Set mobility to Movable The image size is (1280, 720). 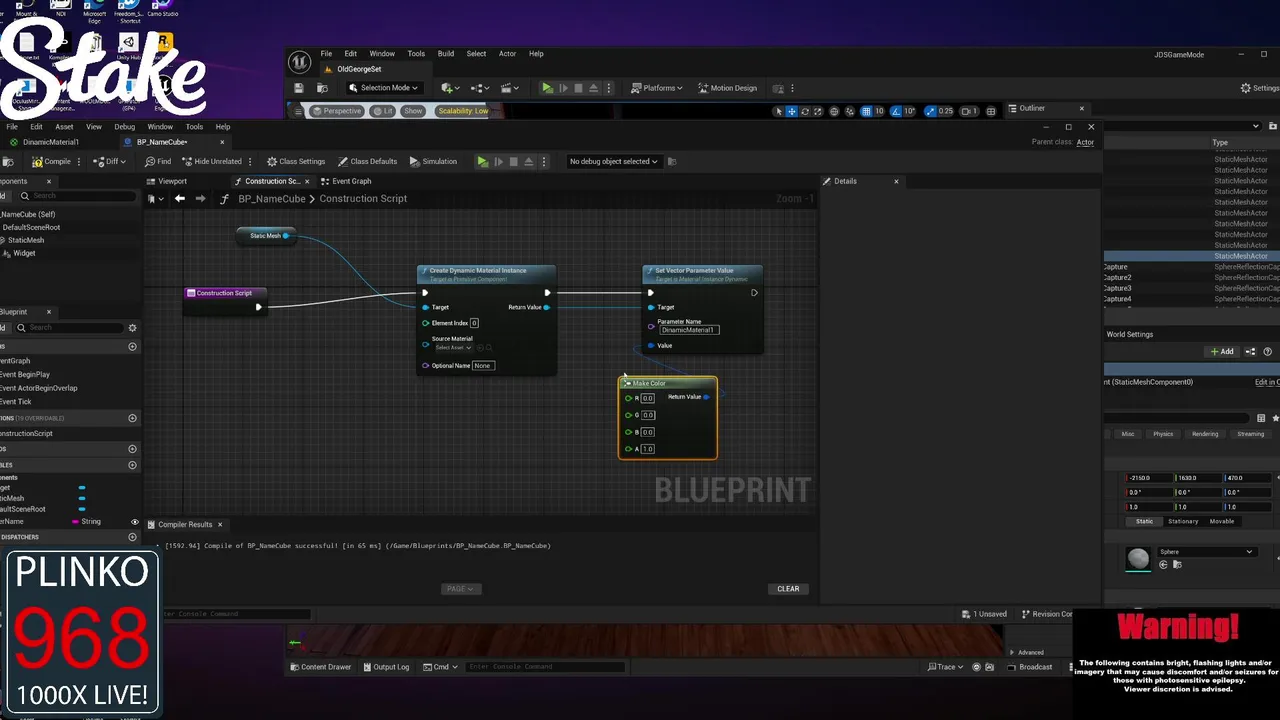[x=1222, y=521]
